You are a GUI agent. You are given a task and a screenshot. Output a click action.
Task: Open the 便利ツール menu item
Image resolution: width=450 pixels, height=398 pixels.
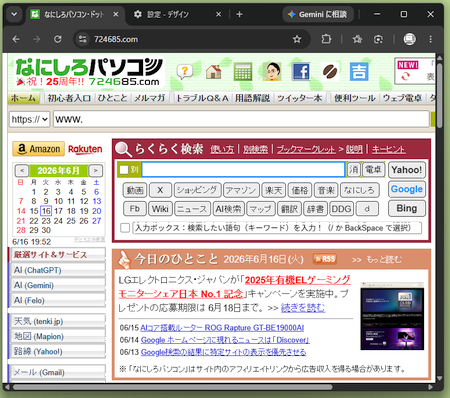pyautogui.click(x=354, y=98)
